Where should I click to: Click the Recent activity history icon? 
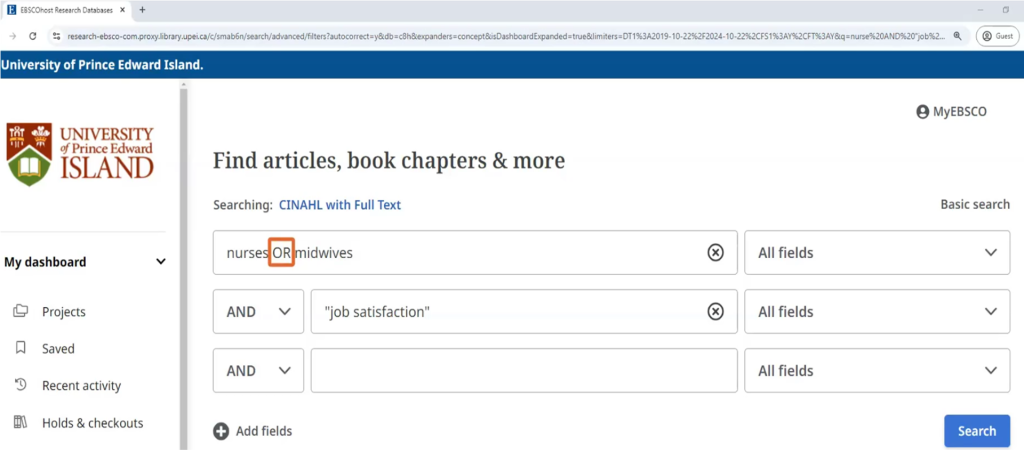tap(20, 386)
